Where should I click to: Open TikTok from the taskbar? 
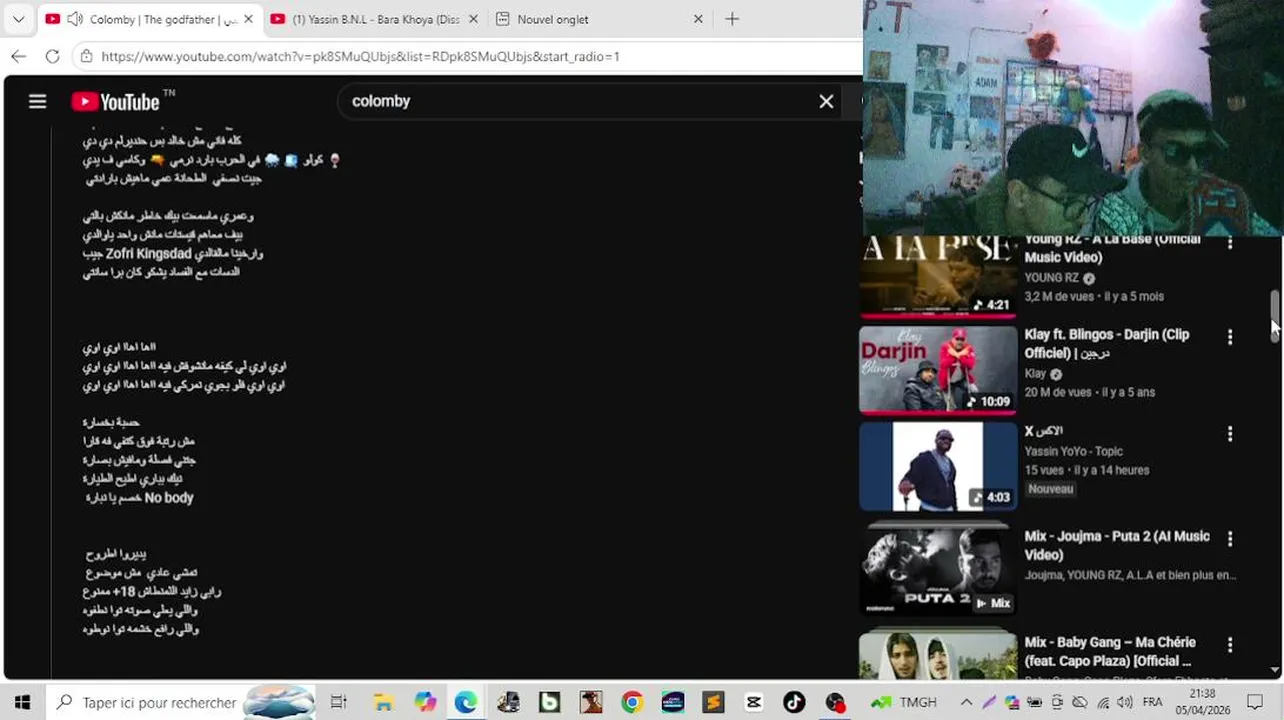pyautogui.click(x=794, y=703)
